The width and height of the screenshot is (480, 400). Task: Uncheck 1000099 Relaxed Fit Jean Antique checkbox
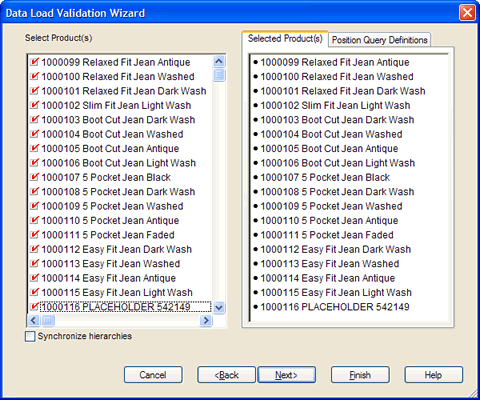tap(34, 62)
